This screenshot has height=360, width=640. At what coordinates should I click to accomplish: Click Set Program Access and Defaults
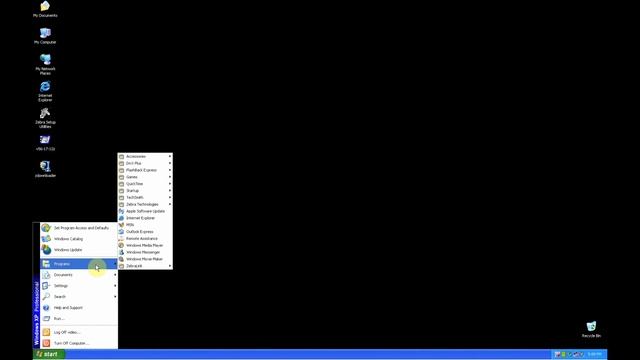[x=79, y=228]
